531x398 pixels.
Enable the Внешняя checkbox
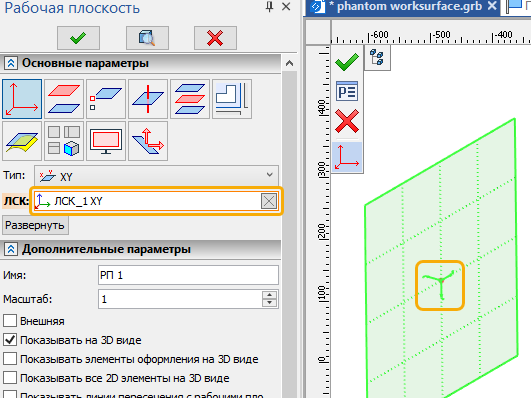click(x=10, y=320)
